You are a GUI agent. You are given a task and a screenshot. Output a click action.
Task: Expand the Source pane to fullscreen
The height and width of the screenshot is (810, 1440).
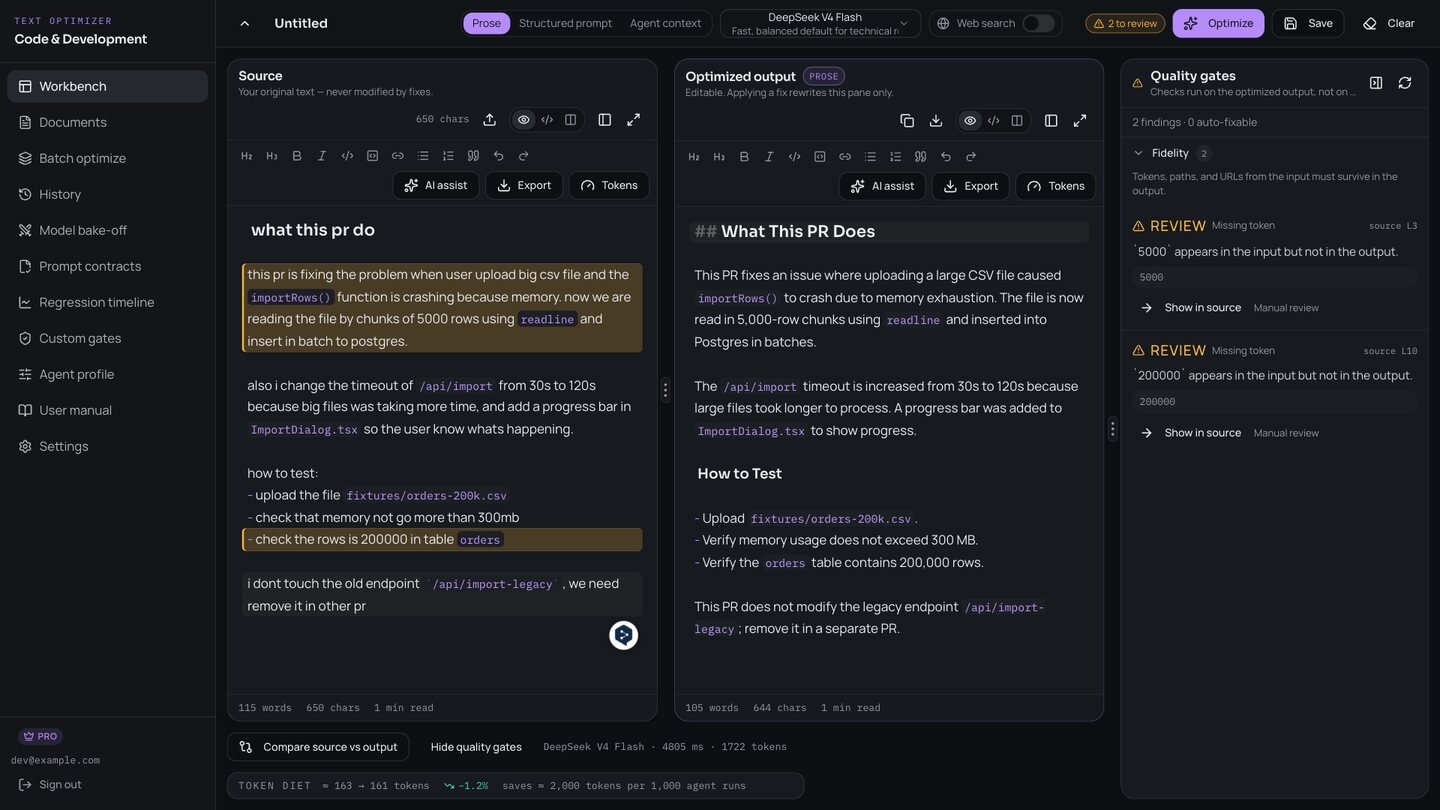pyautogui.click(x=633, y=120)
